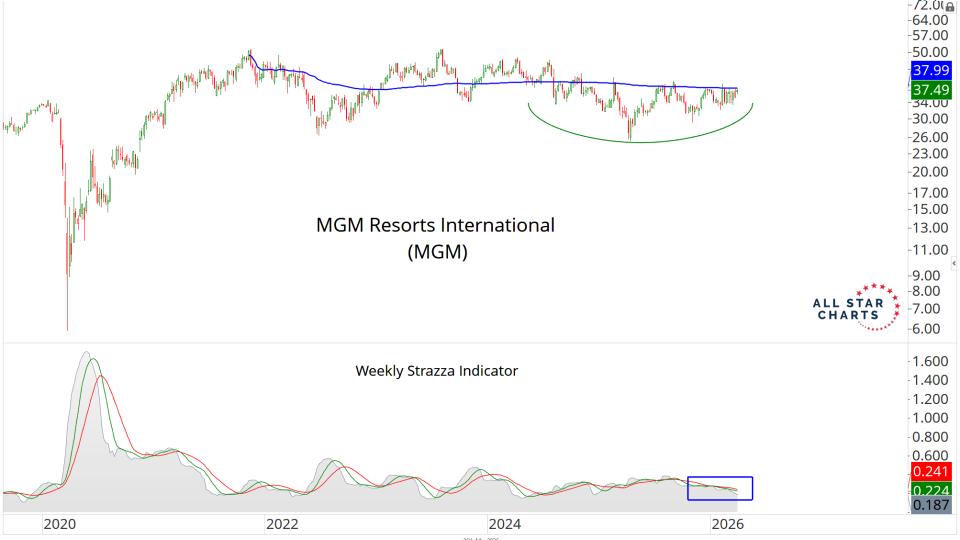Viewport: 960px width, 540px height.
Task: Click the 2022 label on the time axis
Action: [x=282, y=524]
